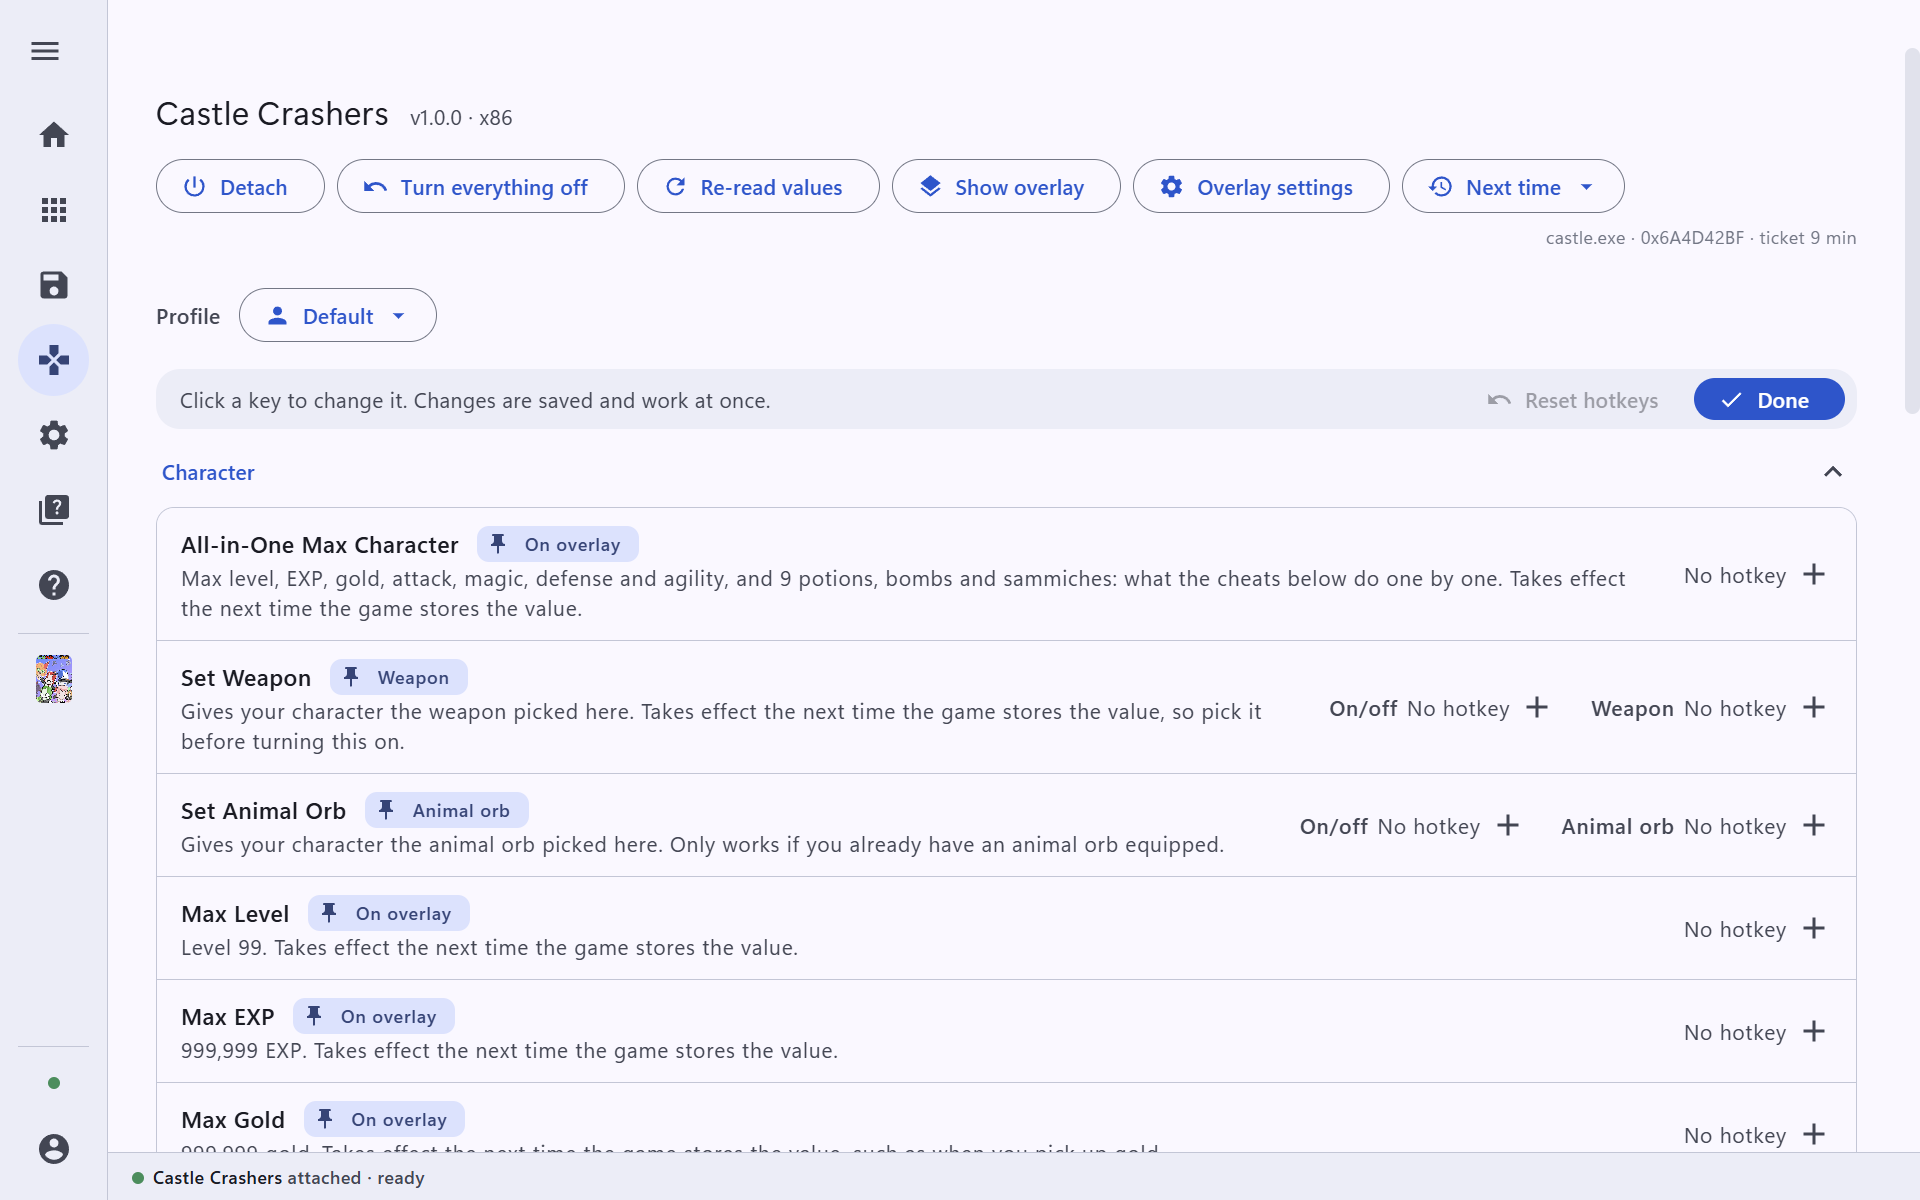Click the v1.0.0 · x86 version label

click(461, 118)
